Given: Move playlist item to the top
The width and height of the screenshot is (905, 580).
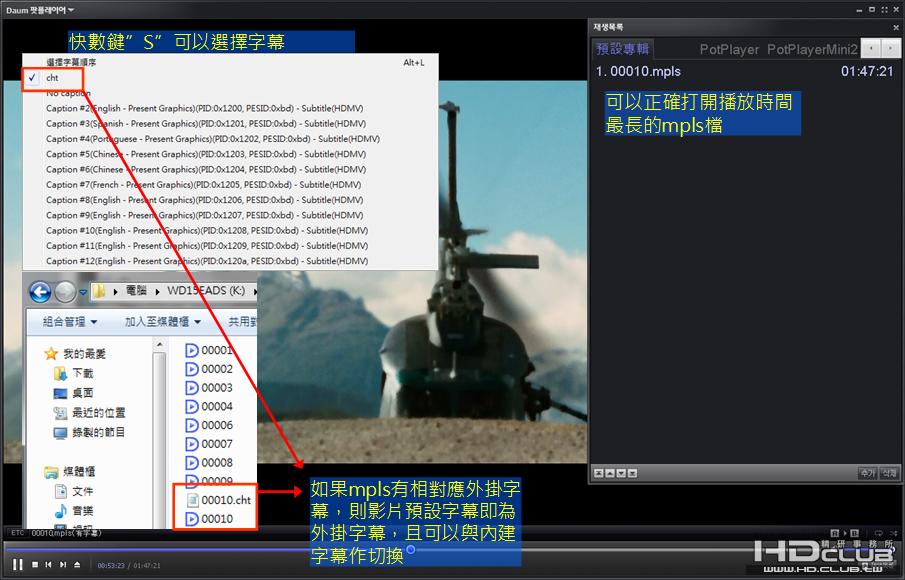Looking at the screenshot, I should click(599, 473).
